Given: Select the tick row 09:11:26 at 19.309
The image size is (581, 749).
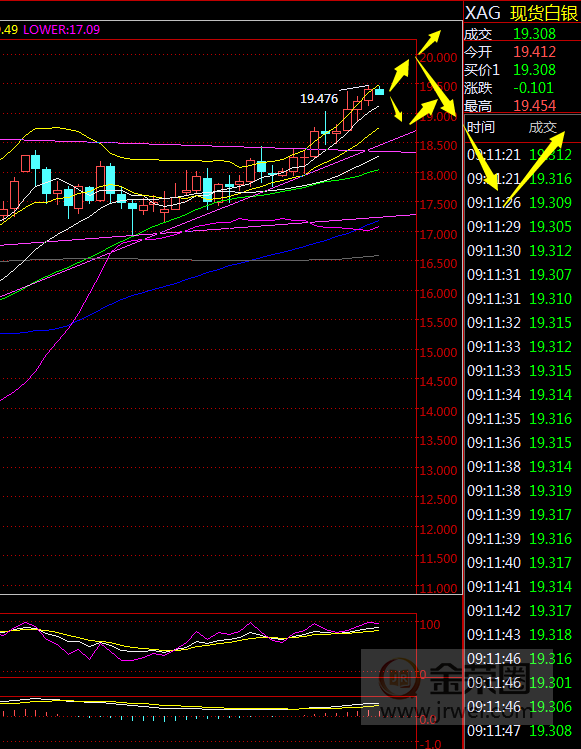Looking at the screenshot, I should pos(519,203).
